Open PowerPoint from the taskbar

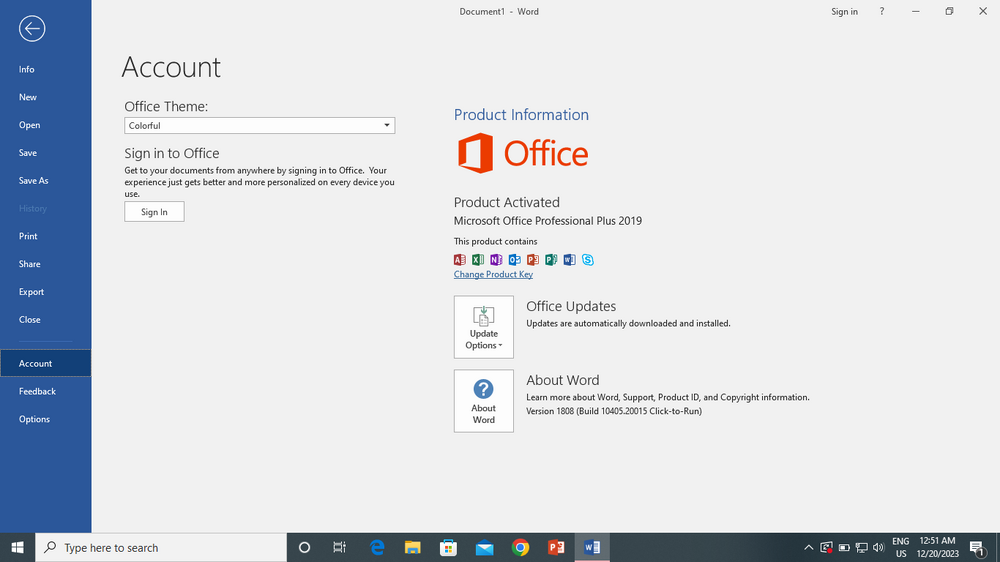click(x=556, y=547)
